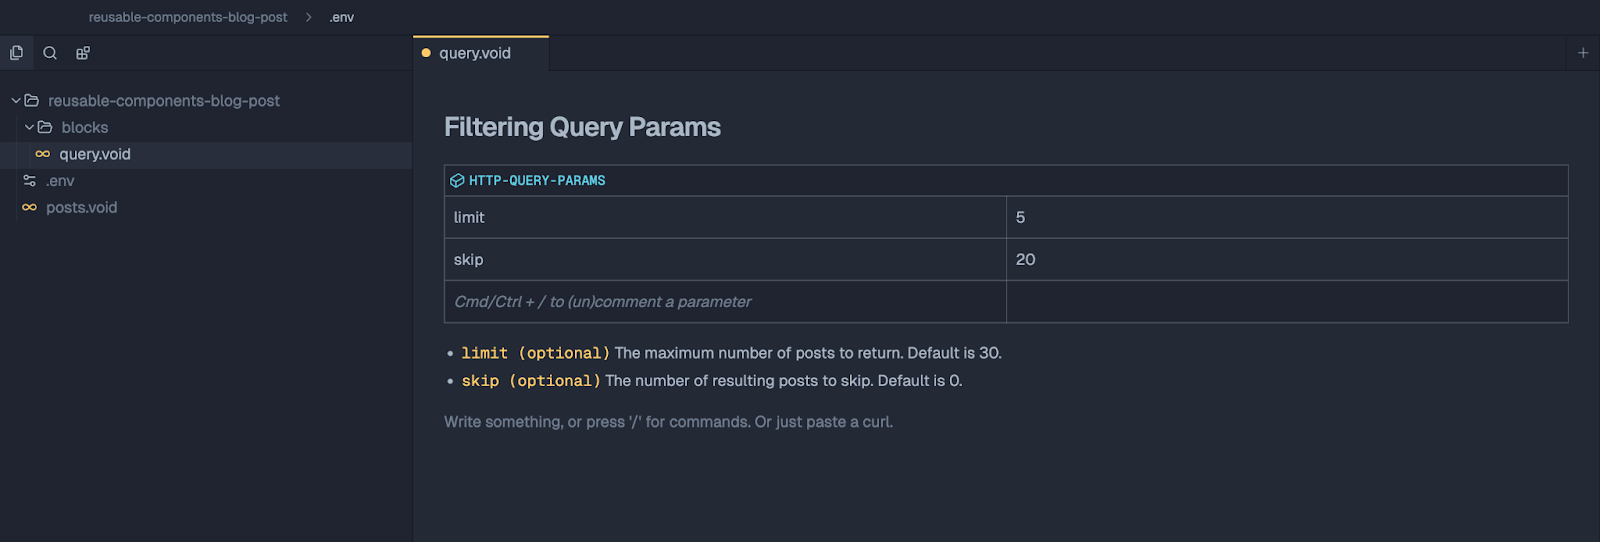This screenshot has height=542, width=1600.
Task: Open posts.void in the file tree
Action: 81,208
